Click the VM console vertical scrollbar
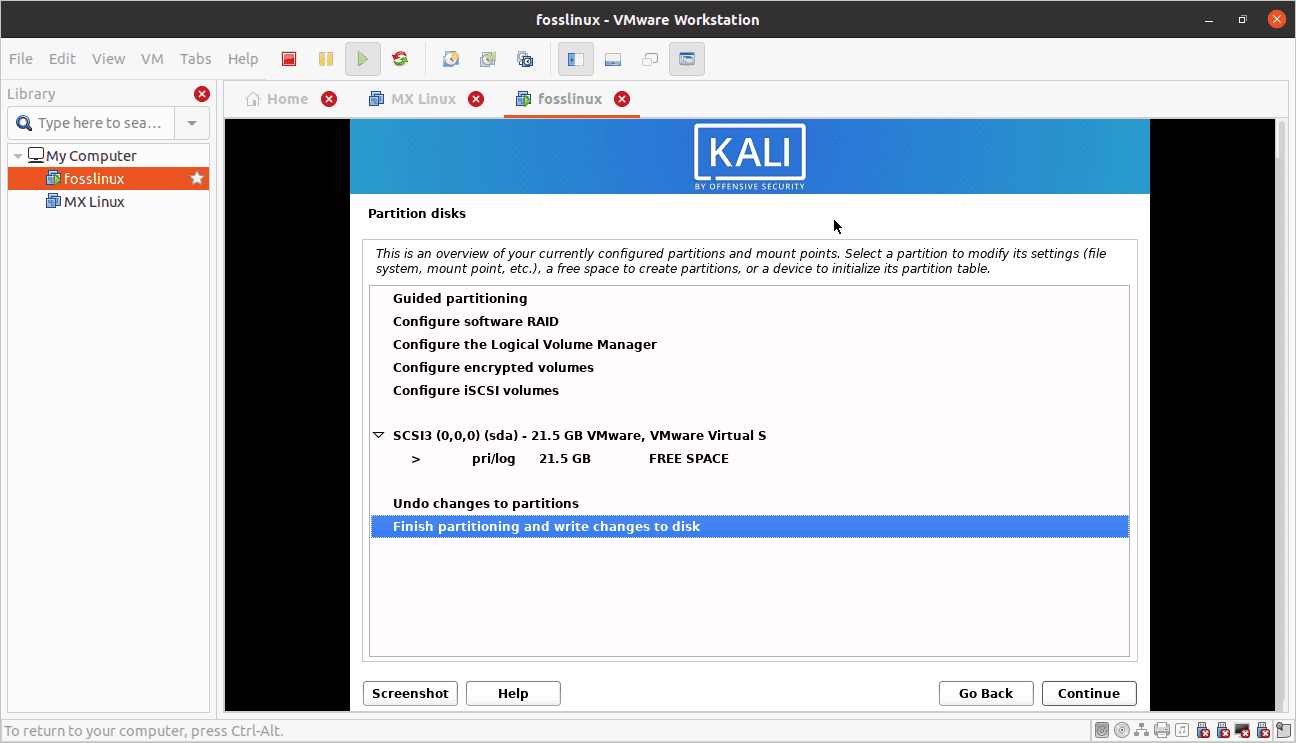Viewport: 1296px width, 743px height. [x=1283, y=415]
